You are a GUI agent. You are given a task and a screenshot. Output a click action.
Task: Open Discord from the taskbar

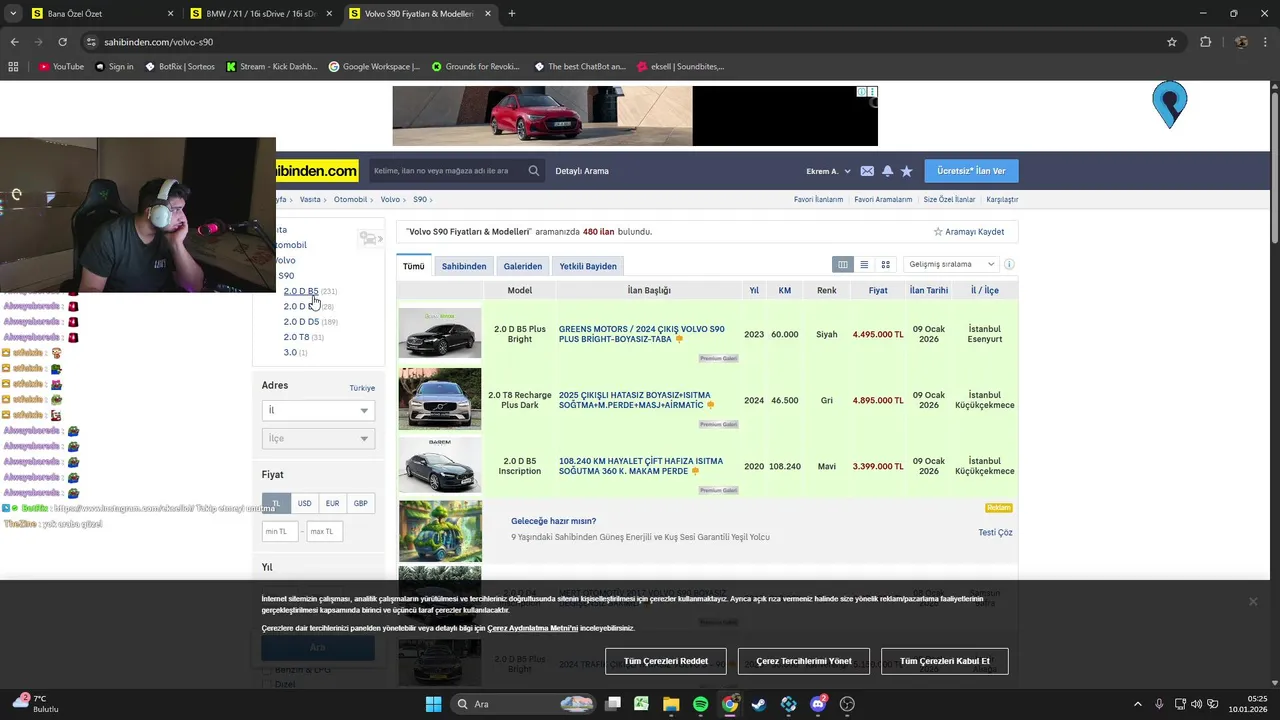coord(819,704)
